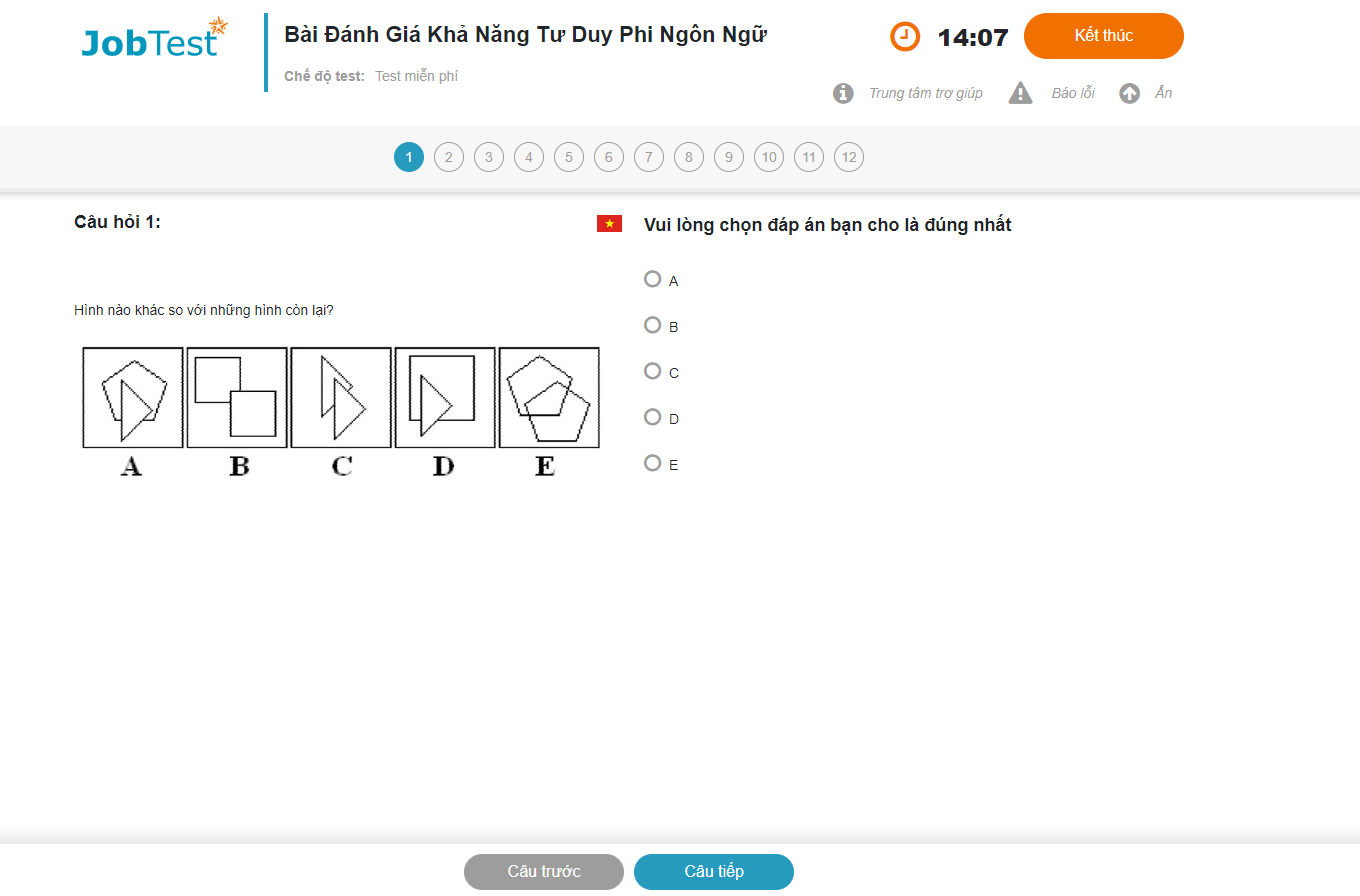Choose answer B radio button

point(653,325)
